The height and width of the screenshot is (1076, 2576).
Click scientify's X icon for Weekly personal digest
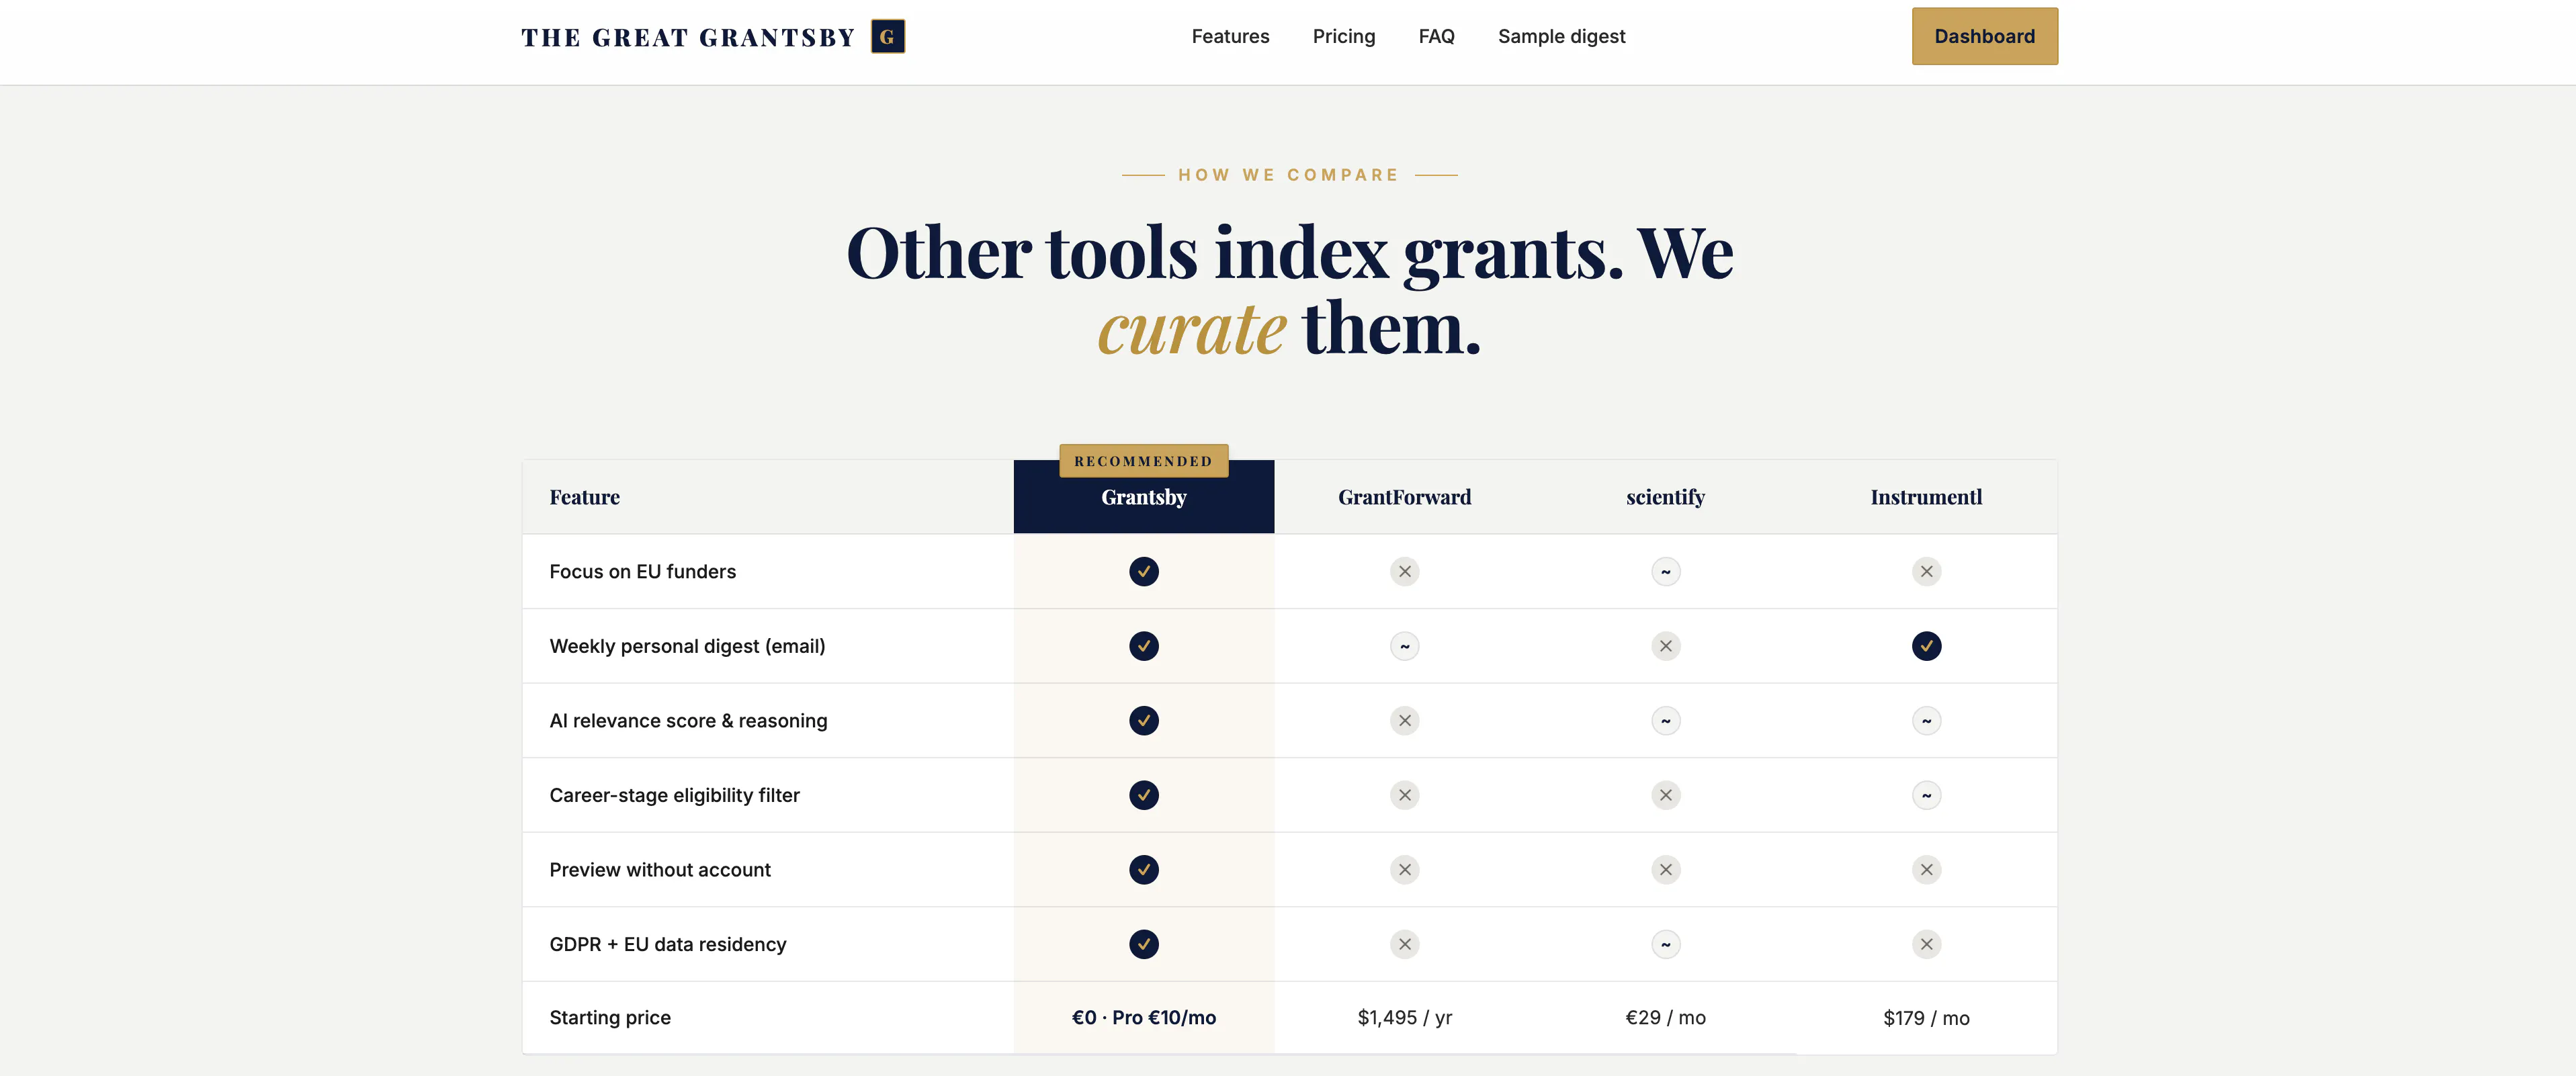(1666, 646)
